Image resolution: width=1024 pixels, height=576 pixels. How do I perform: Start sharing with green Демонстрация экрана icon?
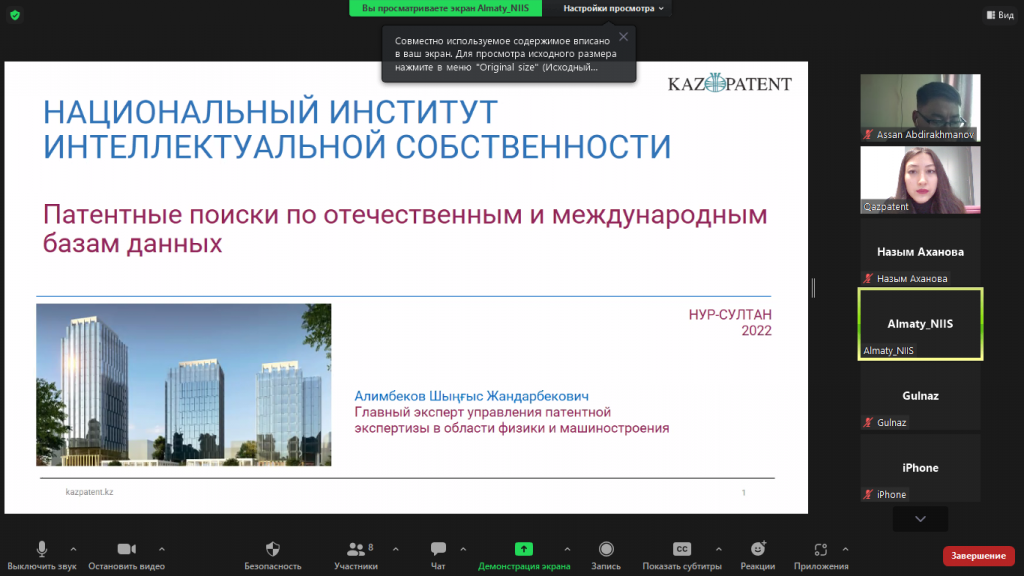pyautogui.click(x=523, y=549)
